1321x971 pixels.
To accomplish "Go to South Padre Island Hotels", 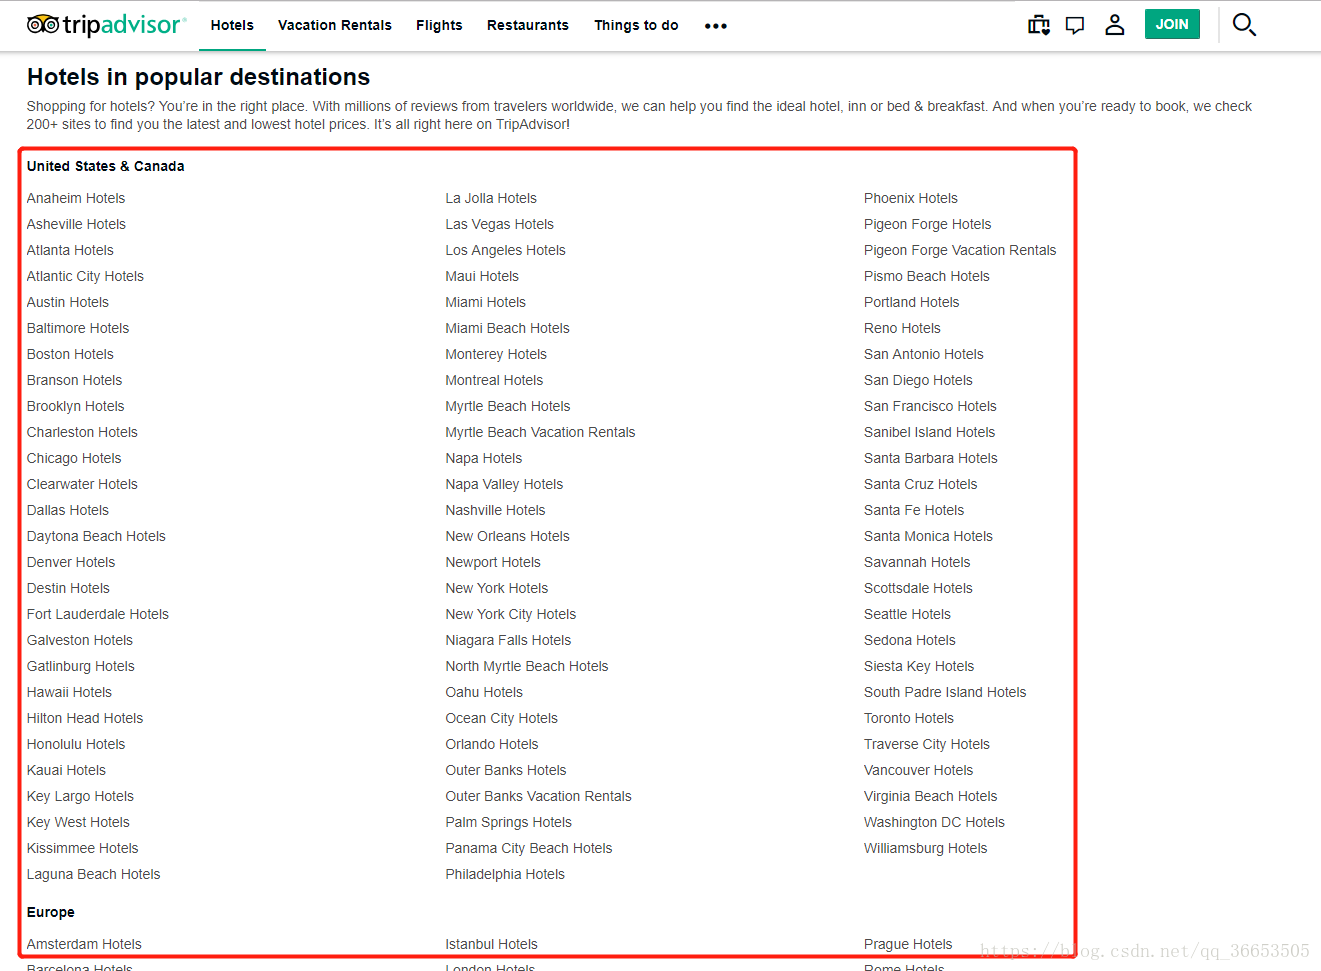I will [x=945, y=692].
